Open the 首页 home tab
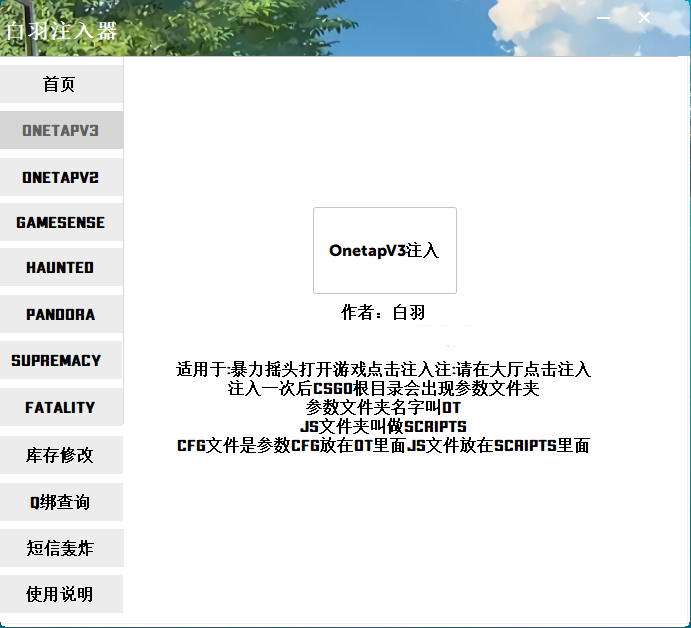 coord(61,84)
